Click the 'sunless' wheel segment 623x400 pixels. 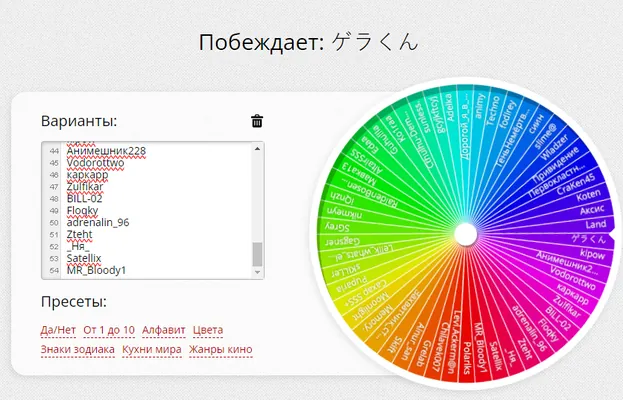[x=423, y=118]
